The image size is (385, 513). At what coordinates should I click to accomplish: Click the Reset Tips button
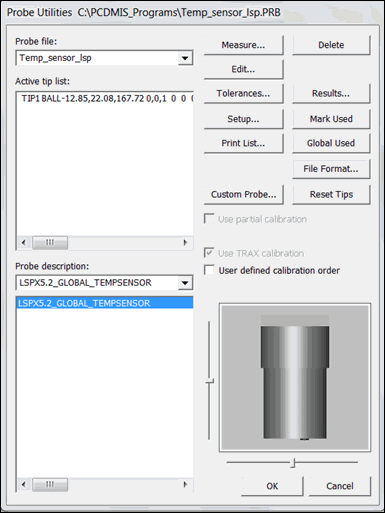[331, 195]
